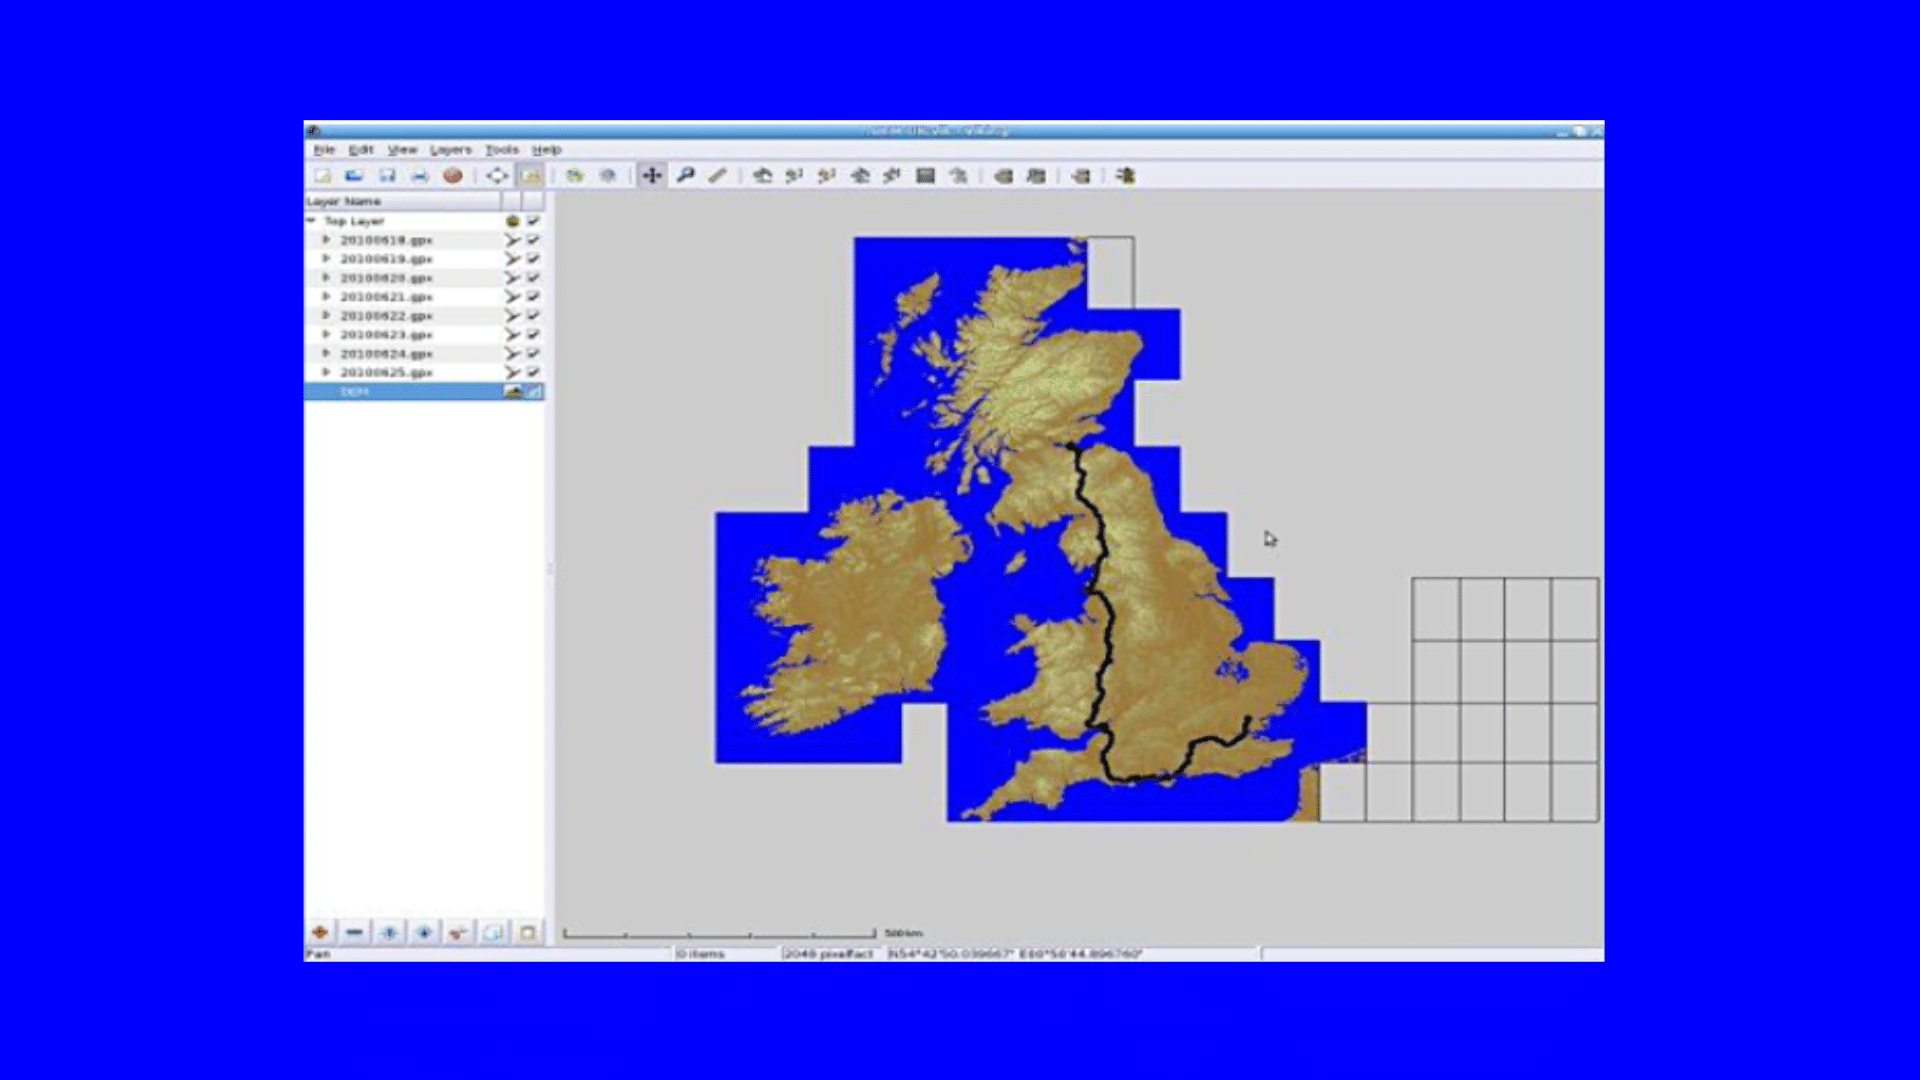1920x1080 pixels.
Task: Open the Layers menu
Action: pyautogui.click(x=450, y=150)
